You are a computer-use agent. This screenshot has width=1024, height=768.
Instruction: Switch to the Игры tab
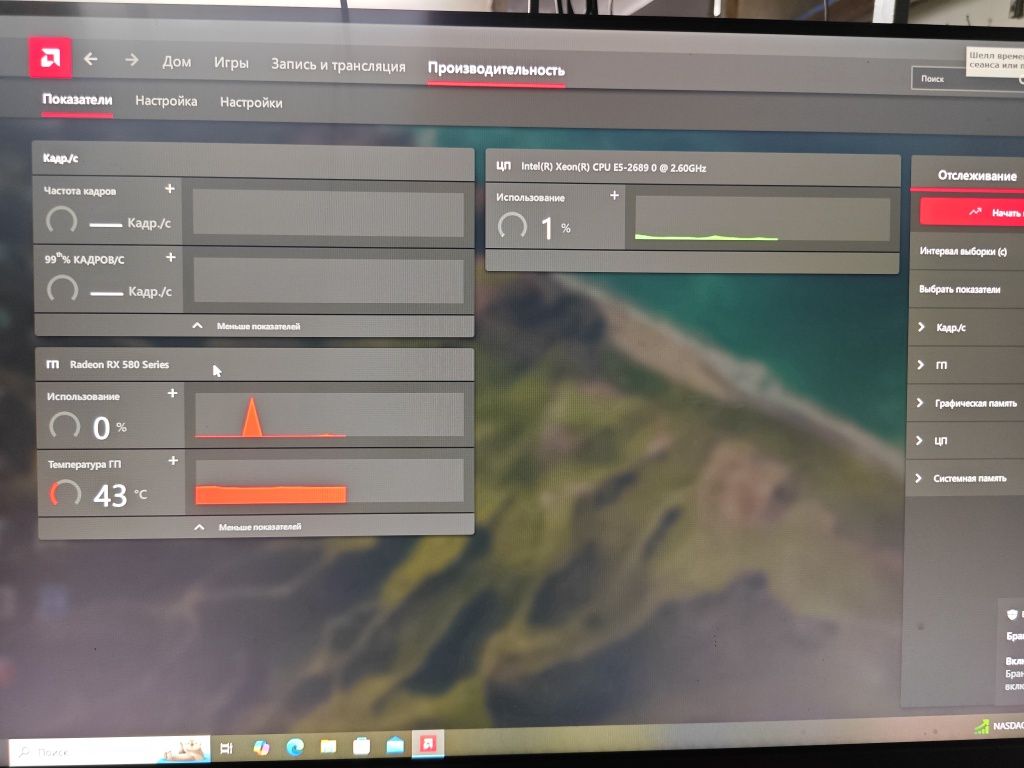(231, 63)
